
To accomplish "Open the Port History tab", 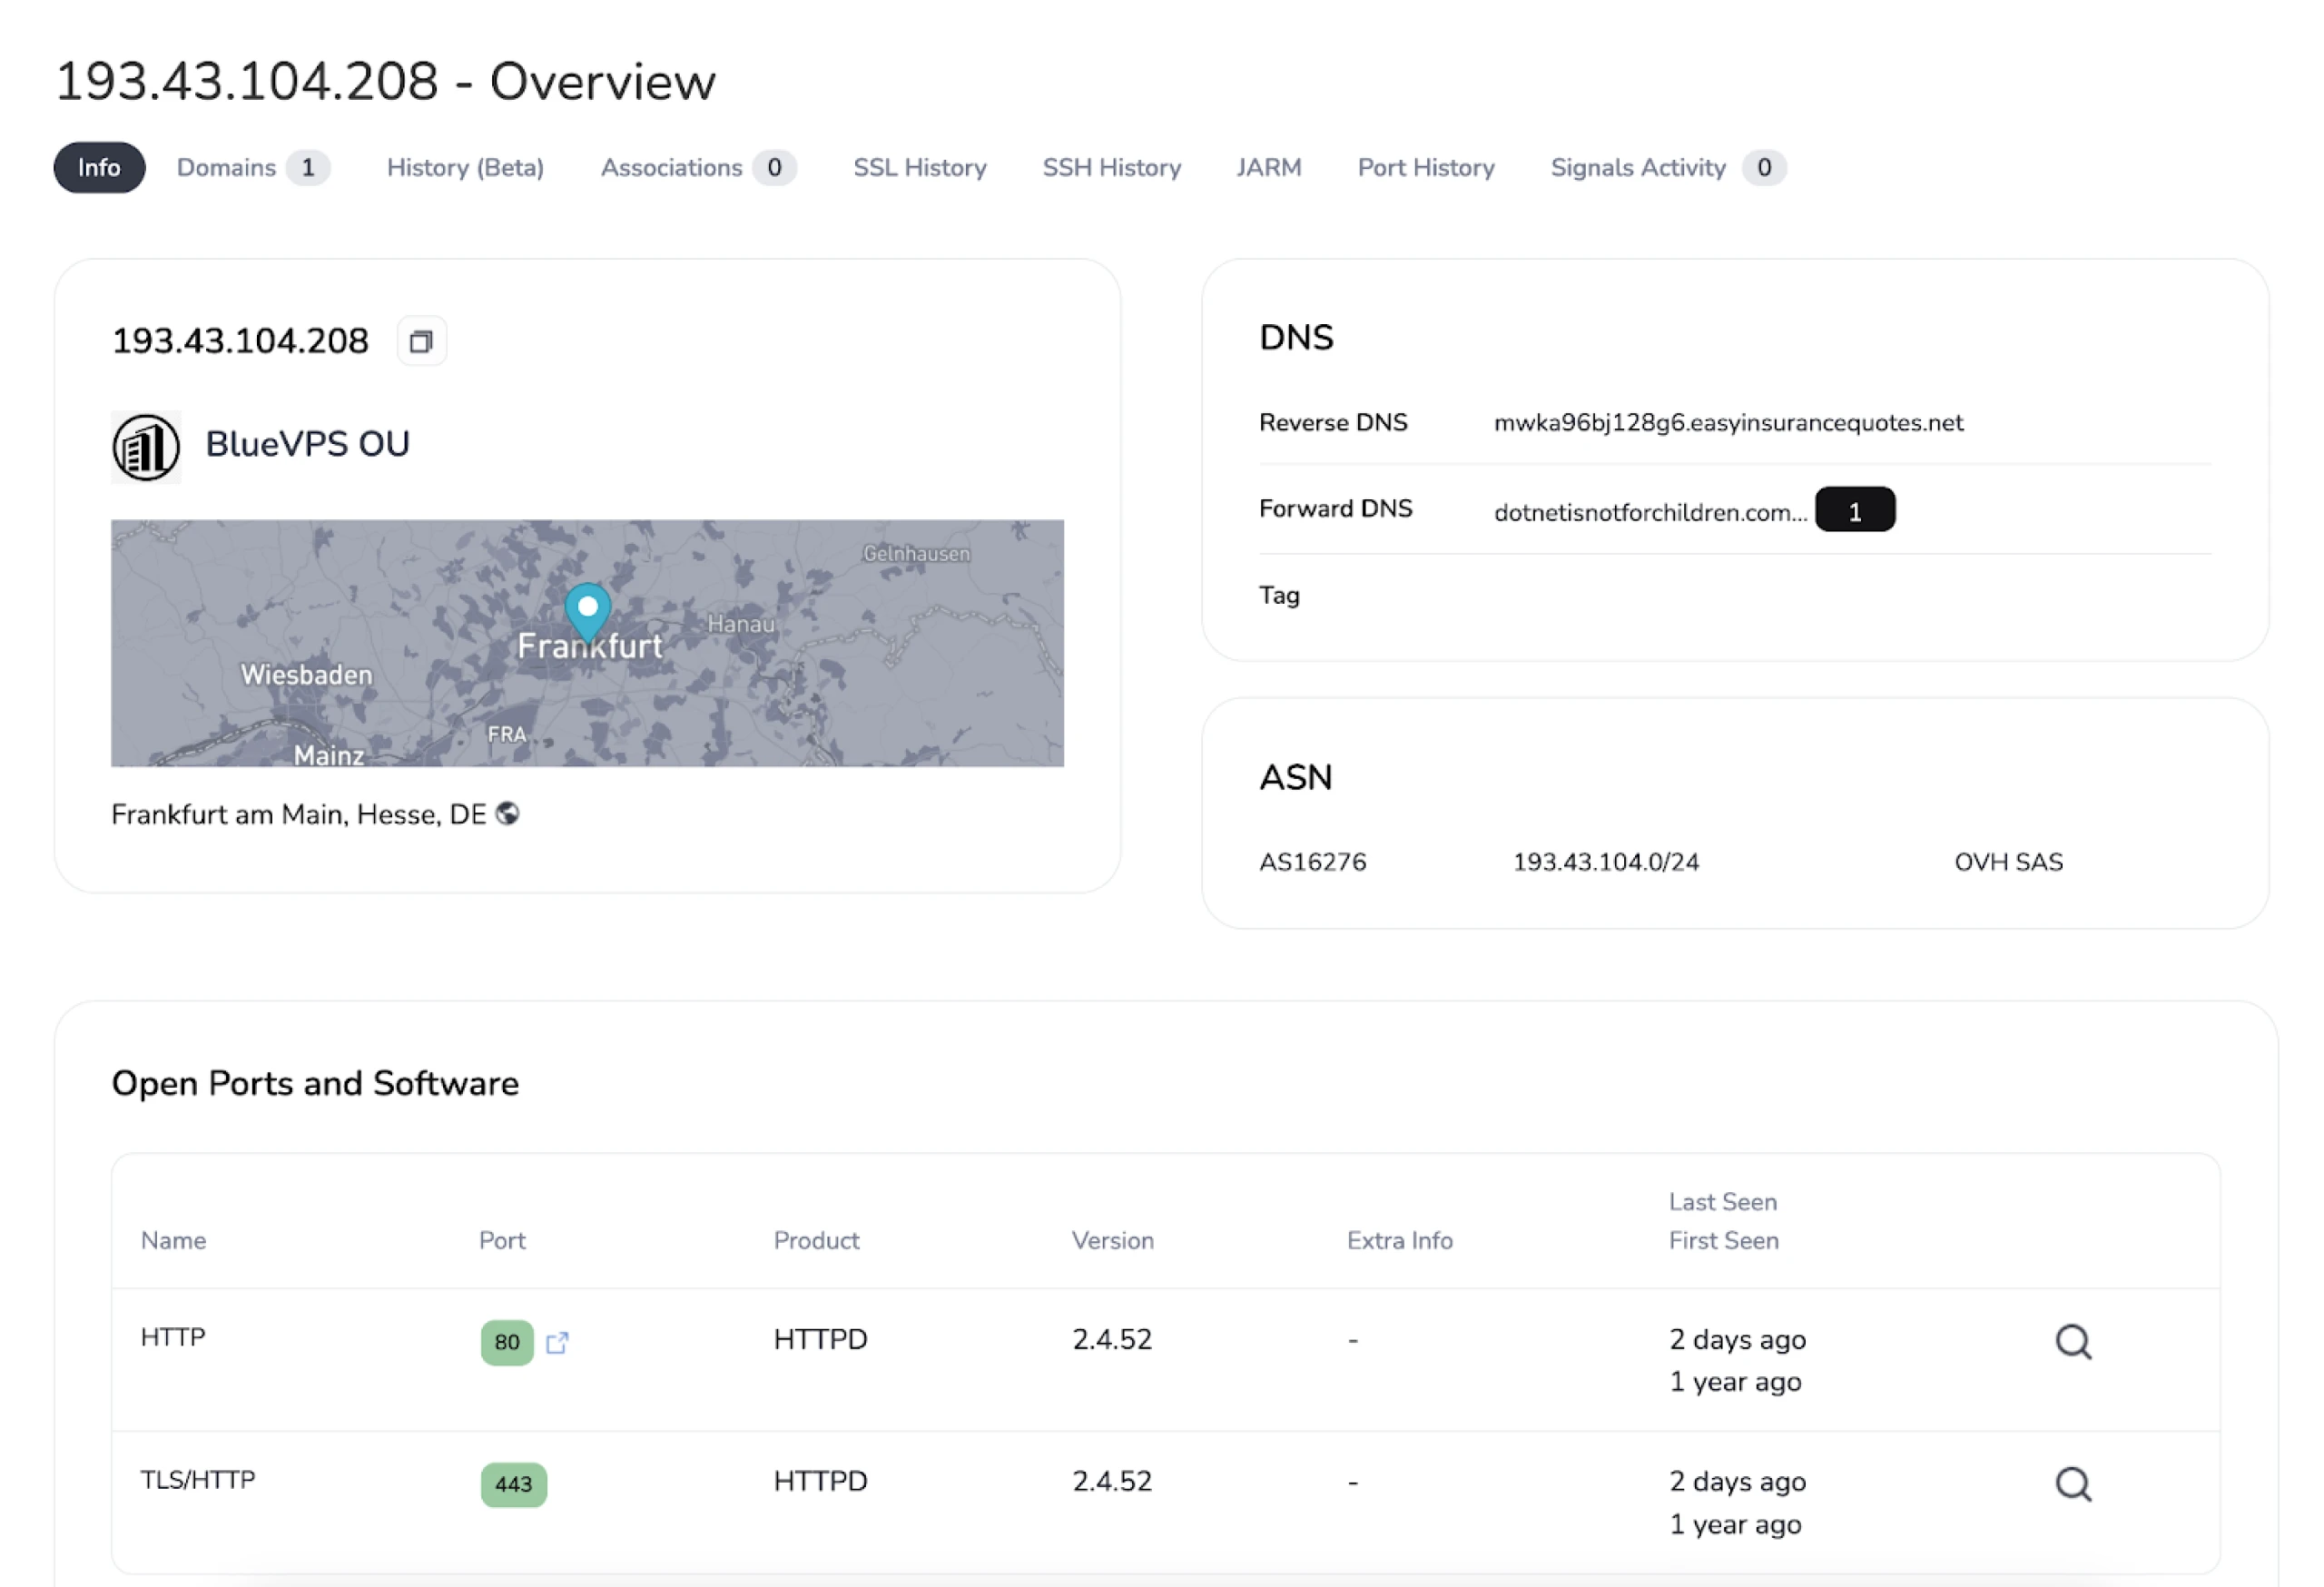I will click(x=1426, y=167).
